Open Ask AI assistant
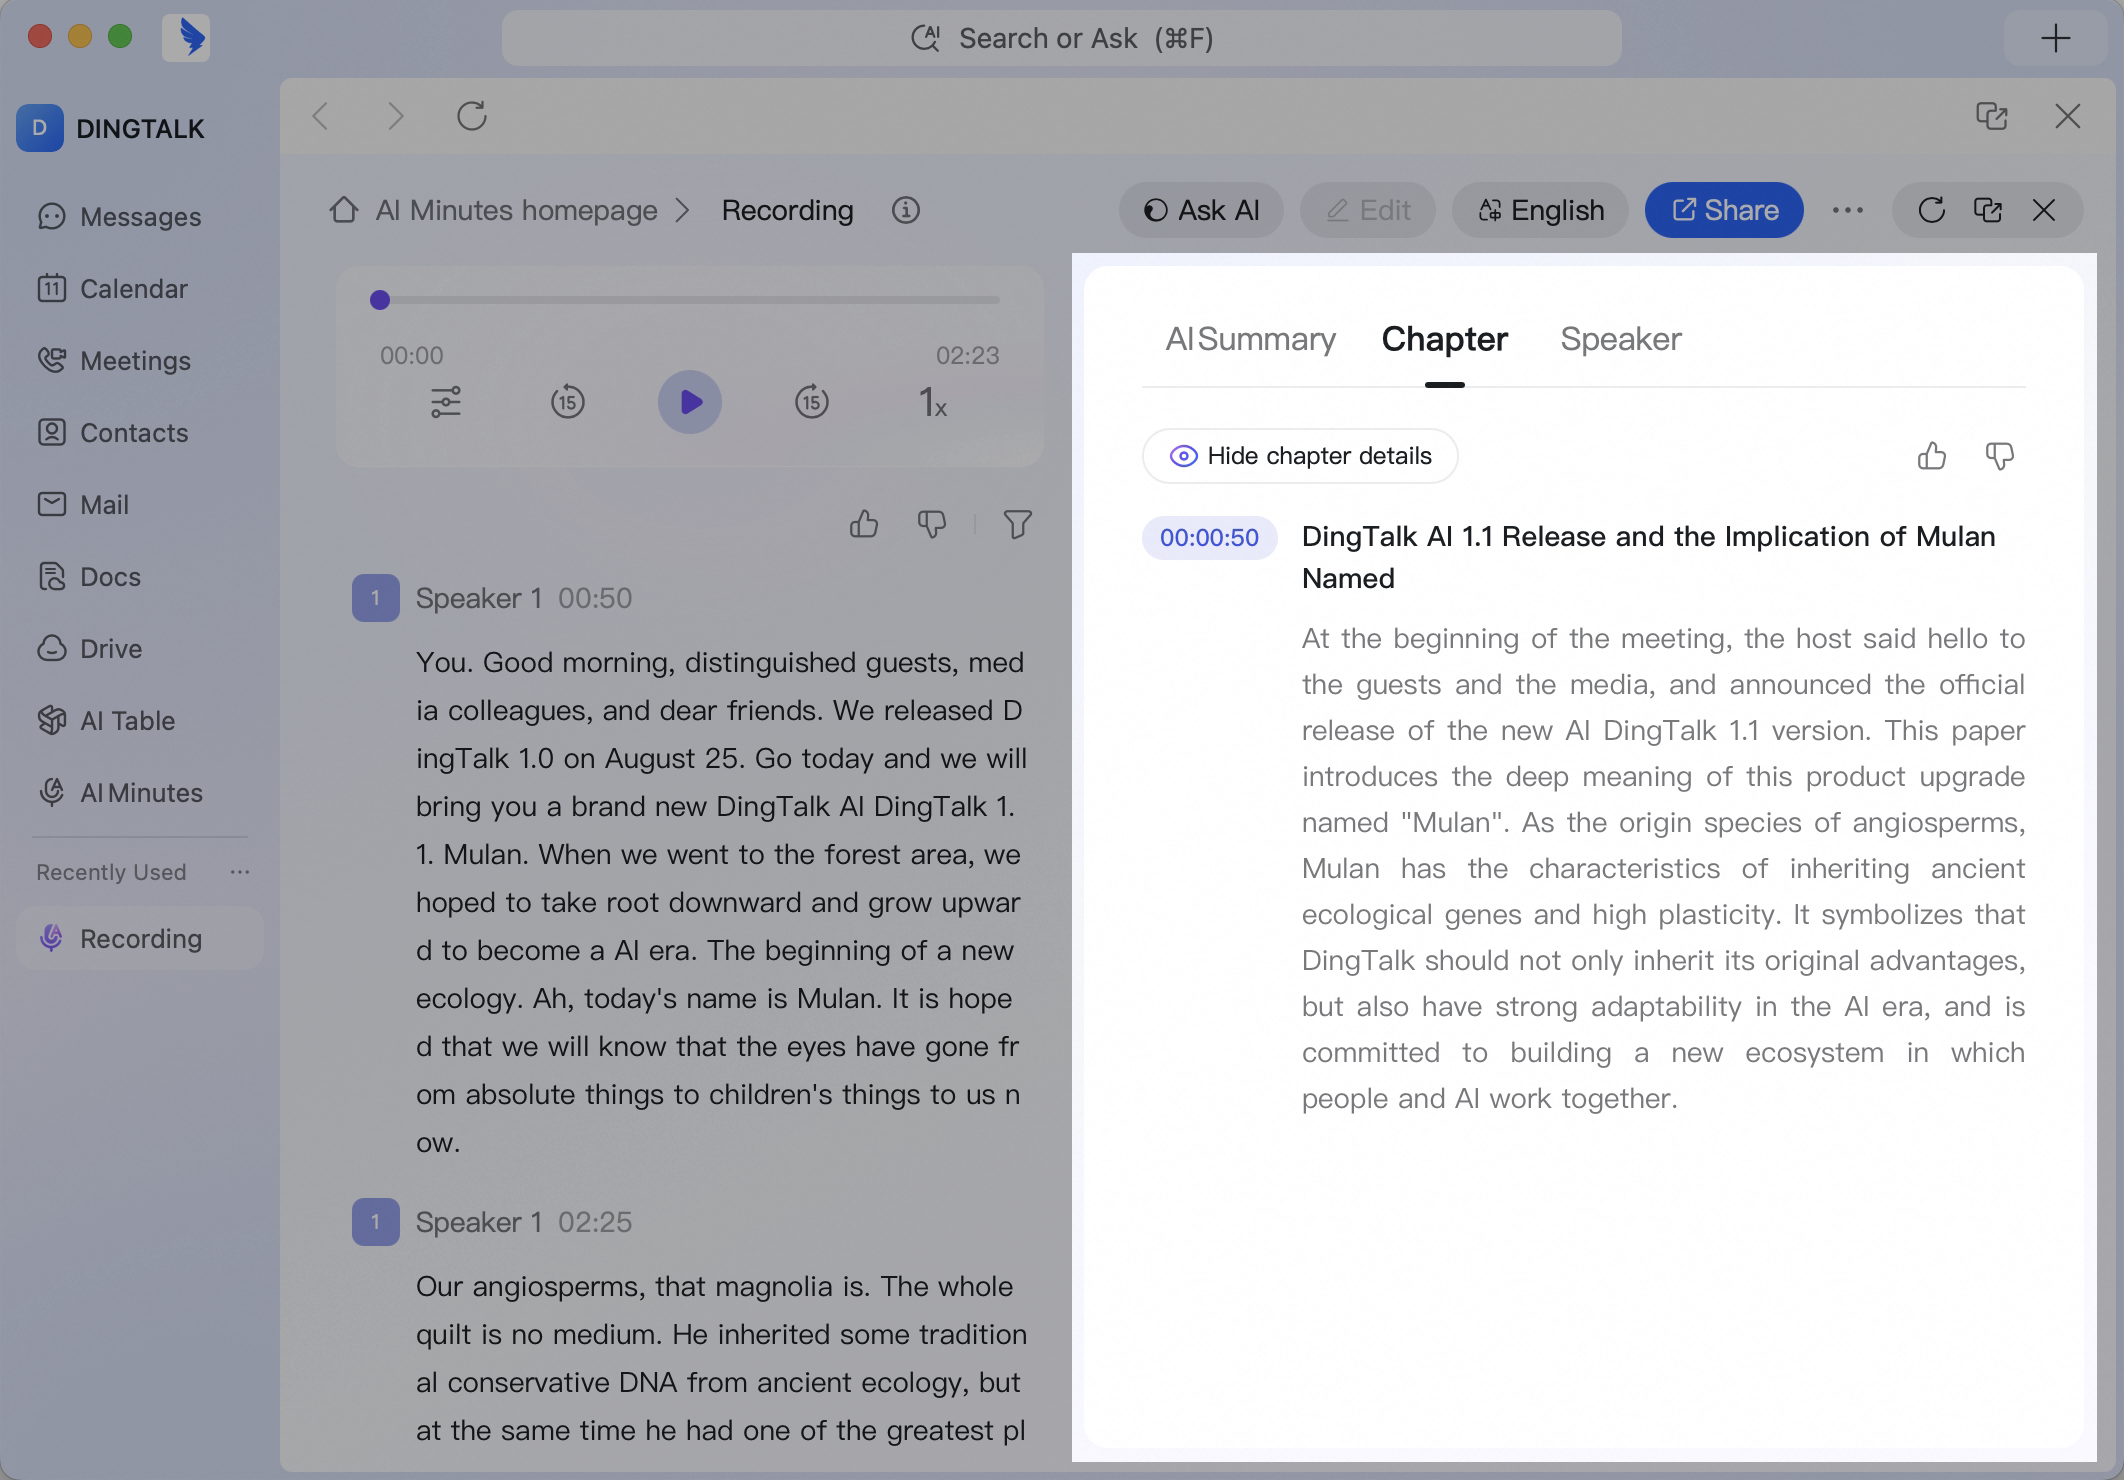The image size is (2124, 1480). pyautogui.click(x=1201, y=210)
